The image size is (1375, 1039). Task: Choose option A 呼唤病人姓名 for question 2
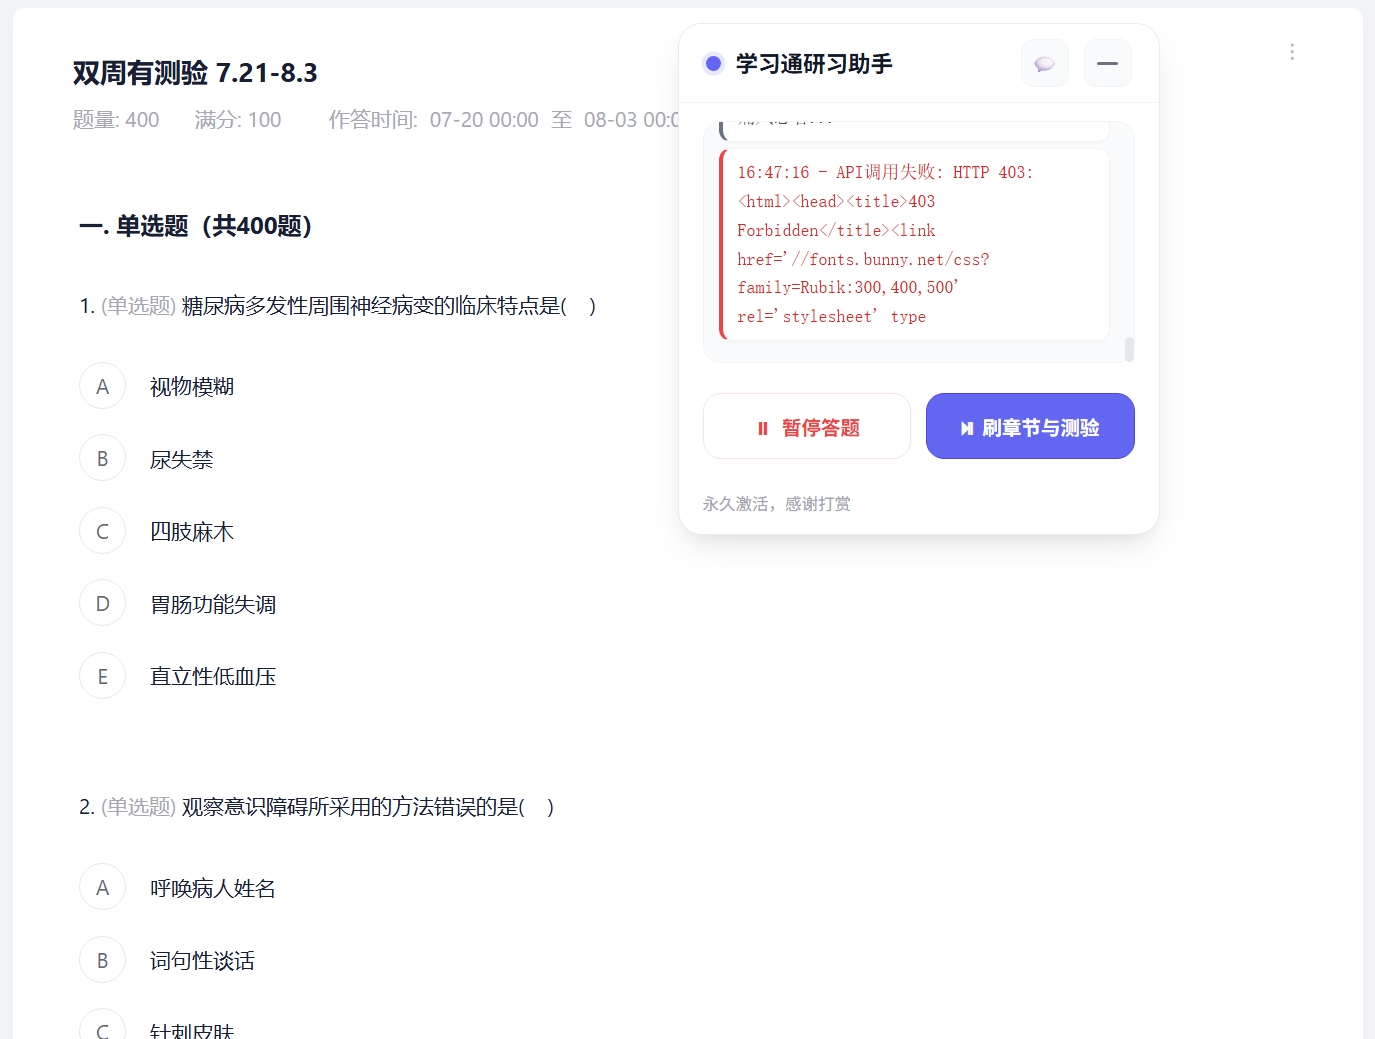click(x=102, y=888)
